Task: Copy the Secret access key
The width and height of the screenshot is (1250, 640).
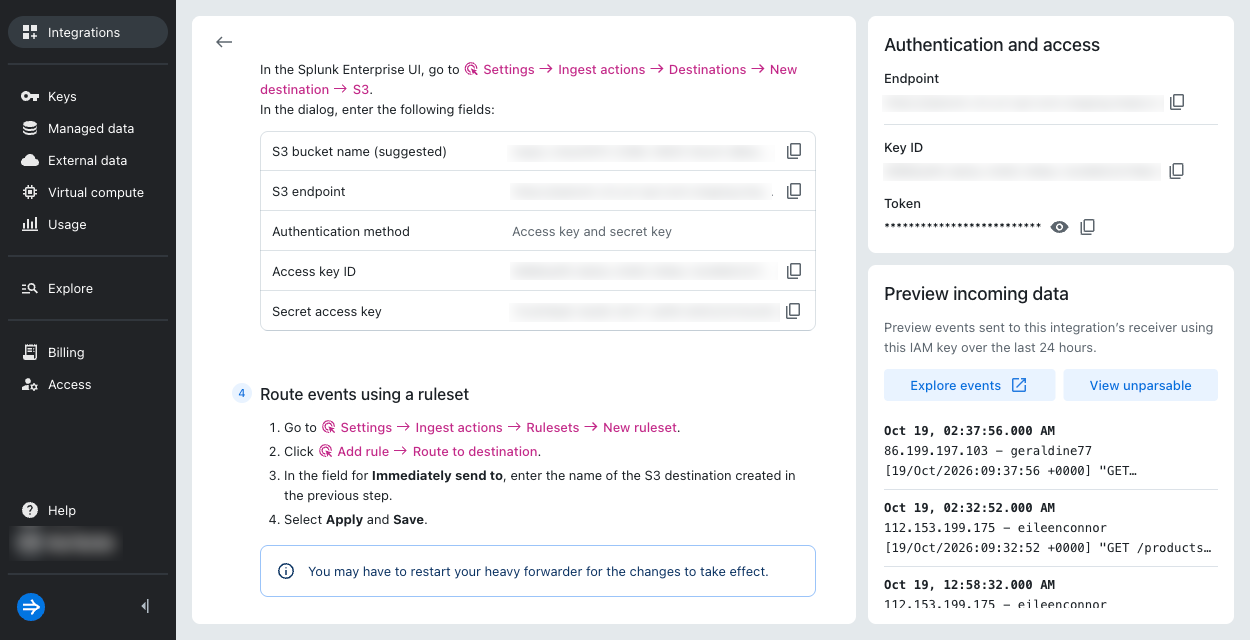Action: point(794,311)
